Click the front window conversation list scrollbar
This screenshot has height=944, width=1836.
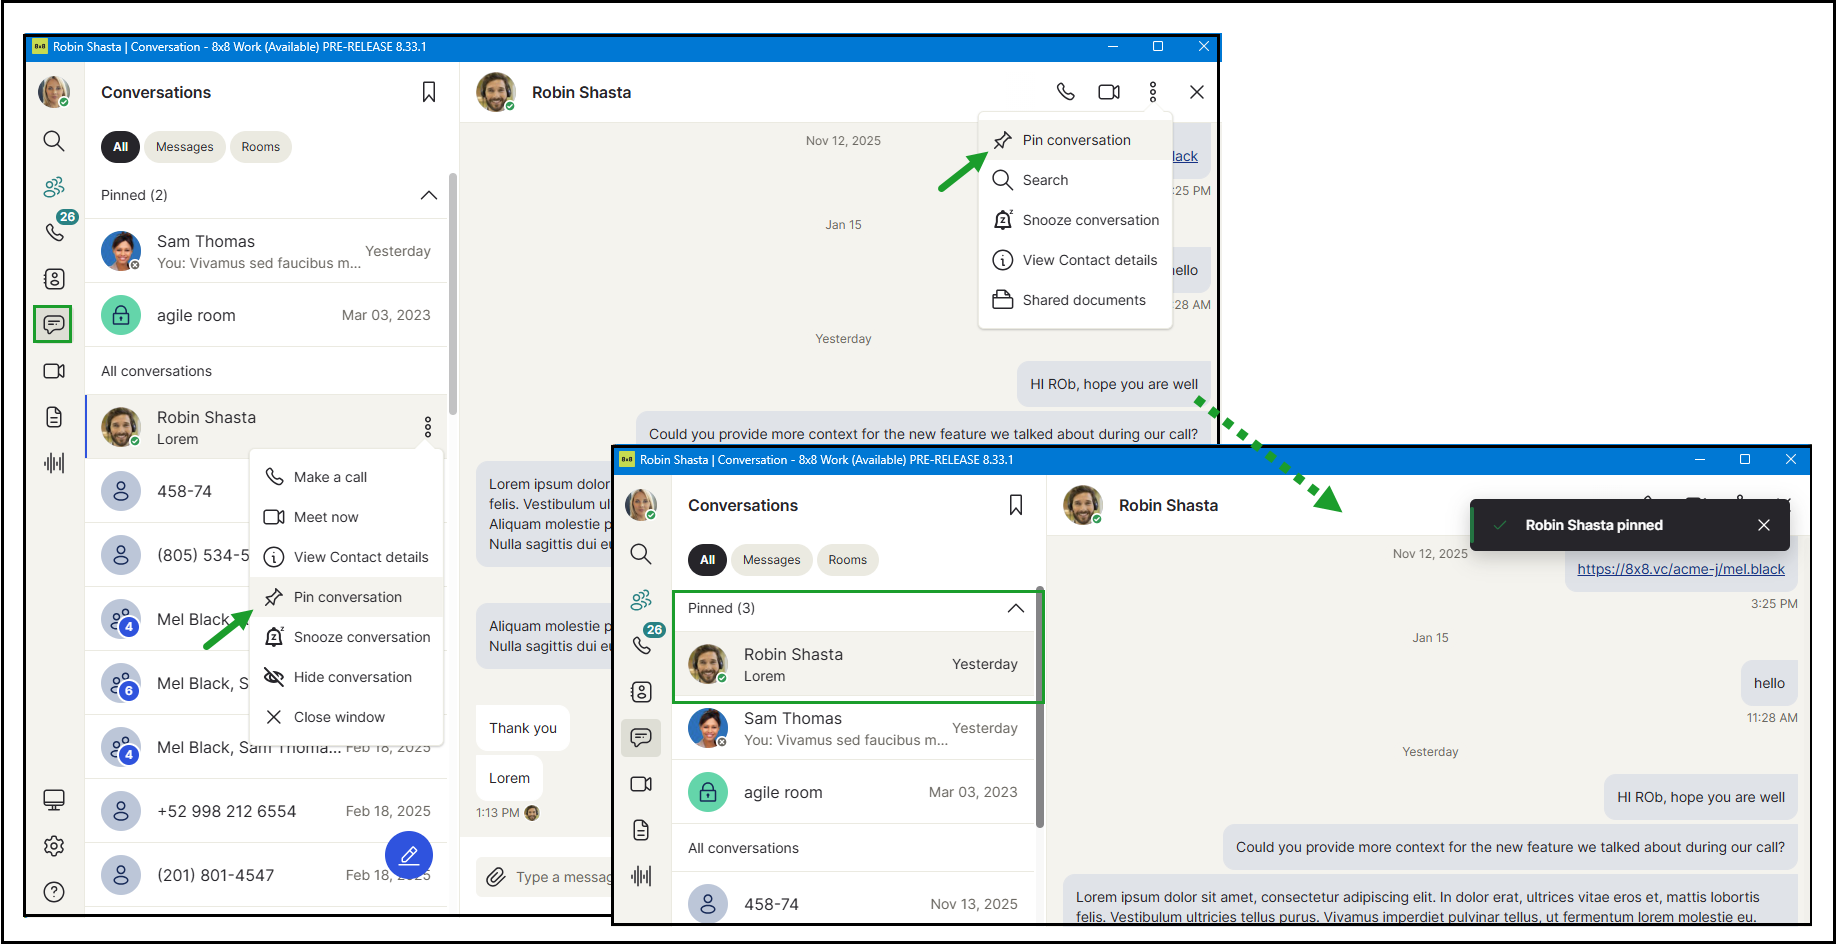click(1040, 707)
